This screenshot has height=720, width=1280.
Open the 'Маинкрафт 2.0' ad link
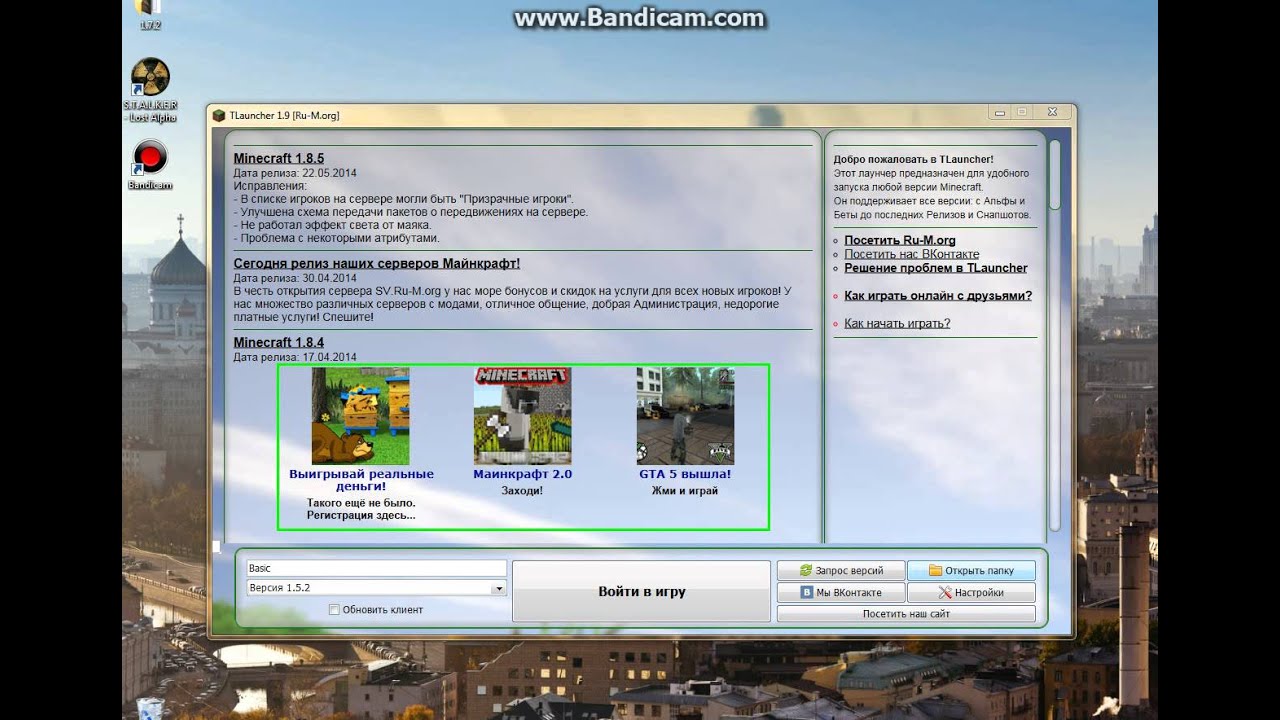pos(523,474)
